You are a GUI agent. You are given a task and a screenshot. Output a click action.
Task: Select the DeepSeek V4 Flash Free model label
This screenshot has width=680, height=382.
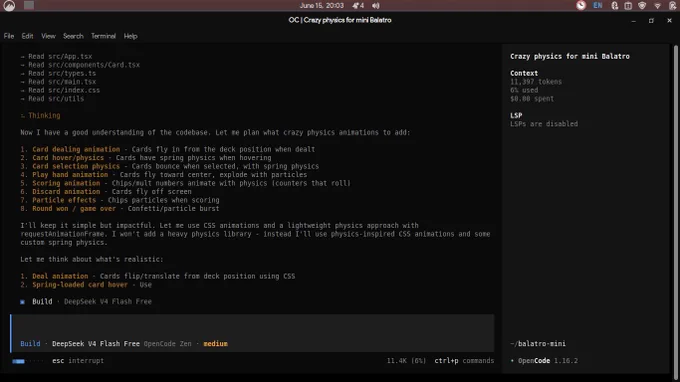(96, 343)
